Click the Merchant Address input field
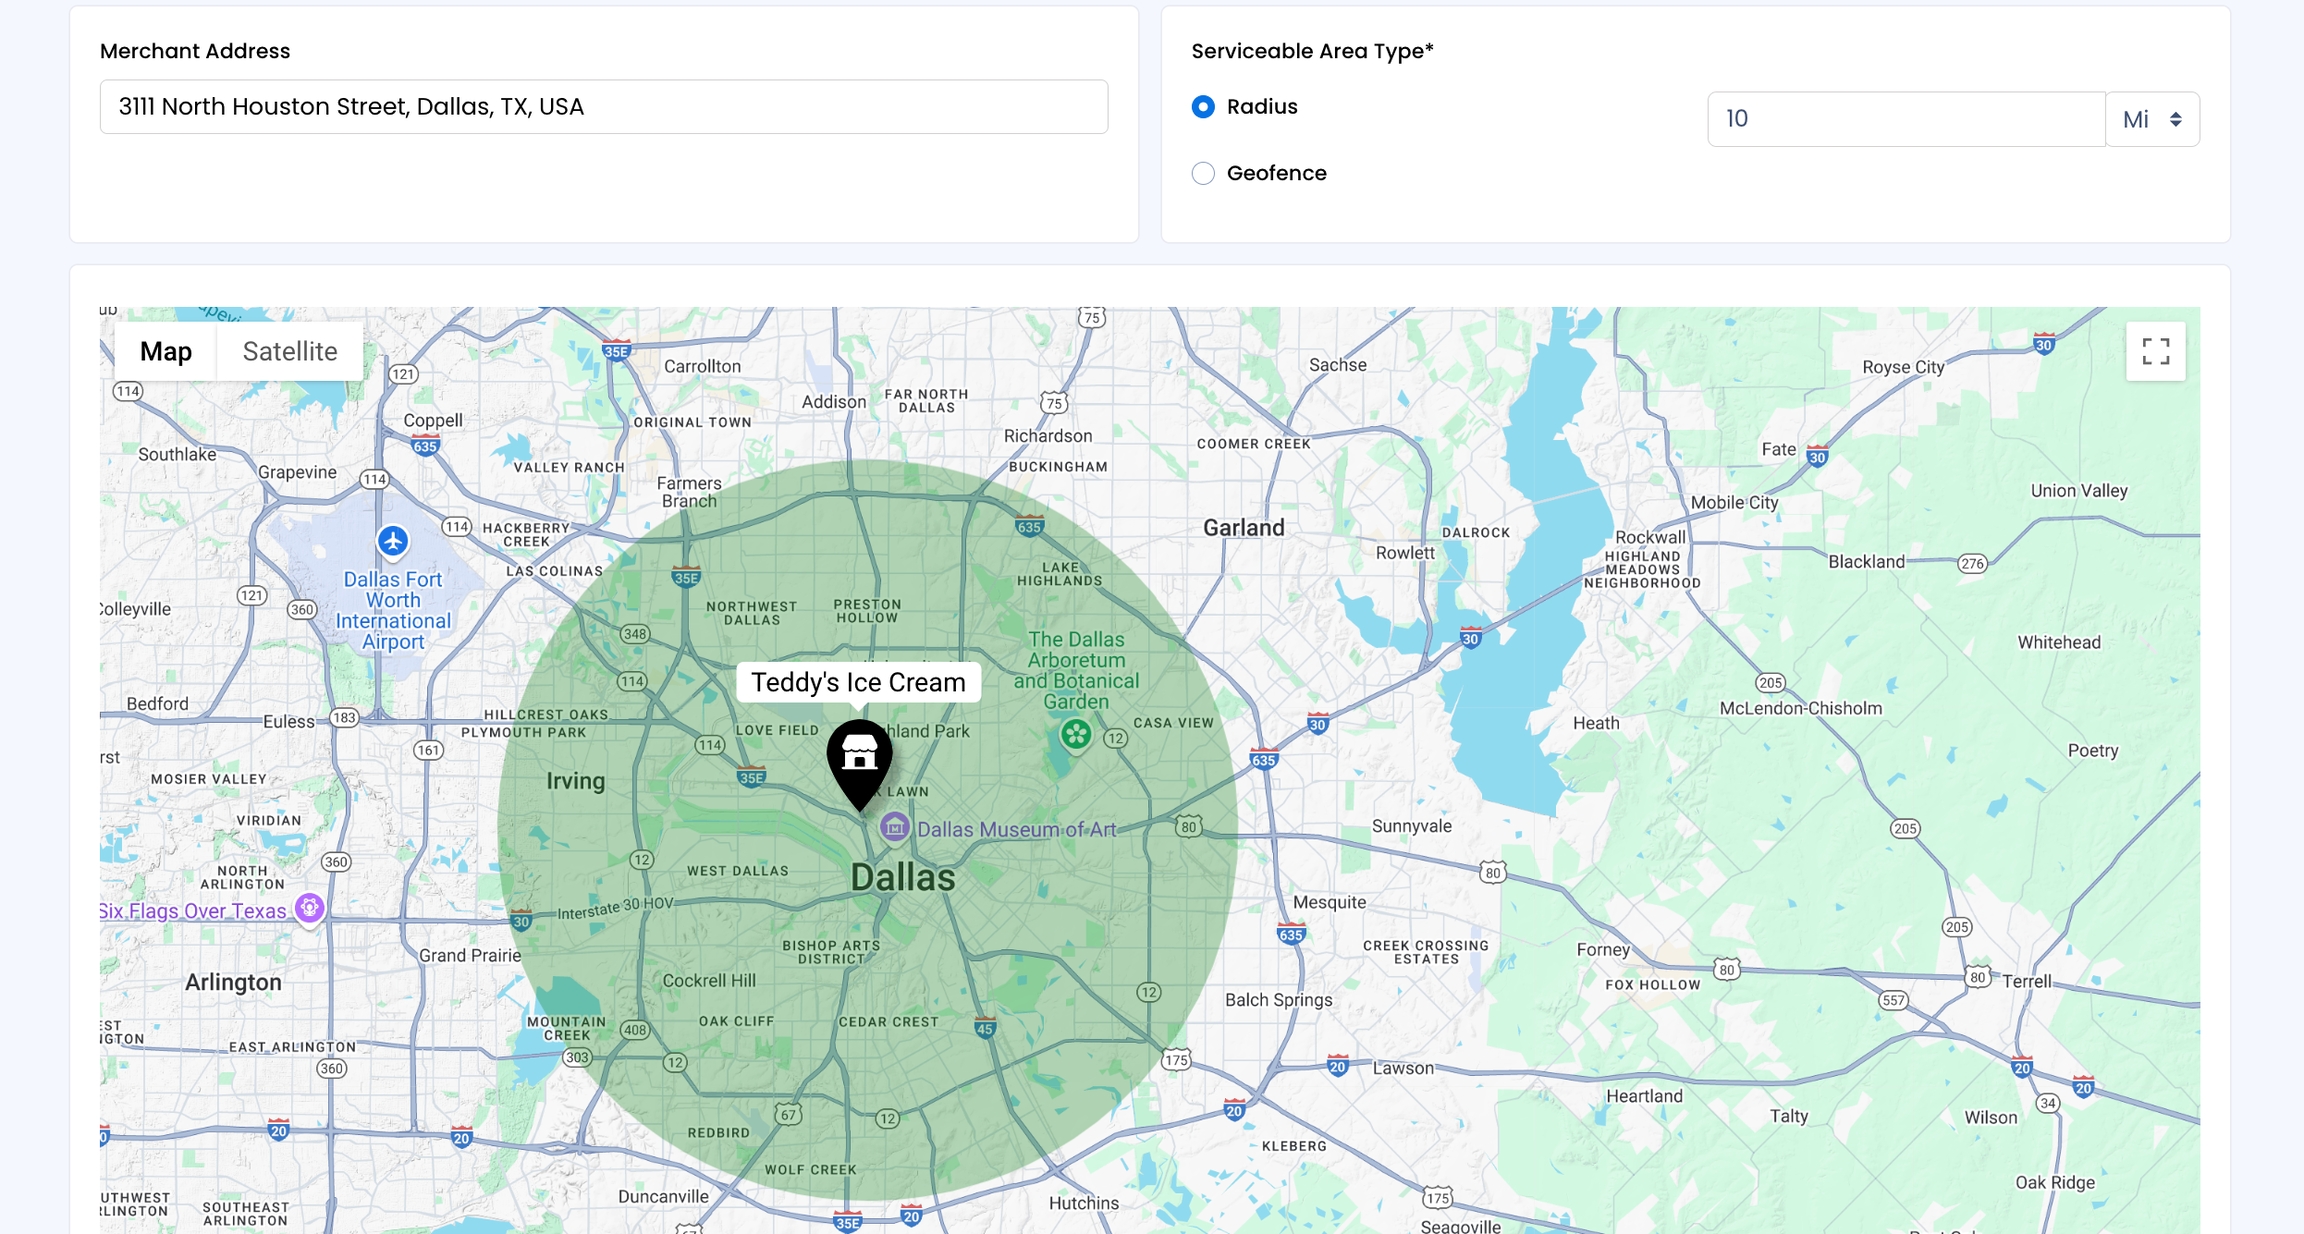The width and height of the screenshot is (2304, 1234). tap(603, 107)
